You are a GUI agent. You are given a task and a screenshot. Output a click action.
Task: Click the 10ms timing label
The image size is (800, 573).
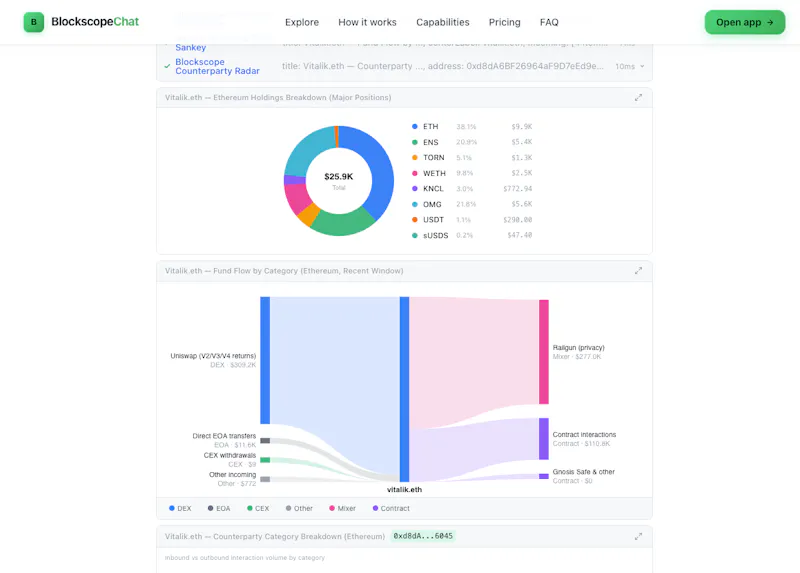[625, 66]
